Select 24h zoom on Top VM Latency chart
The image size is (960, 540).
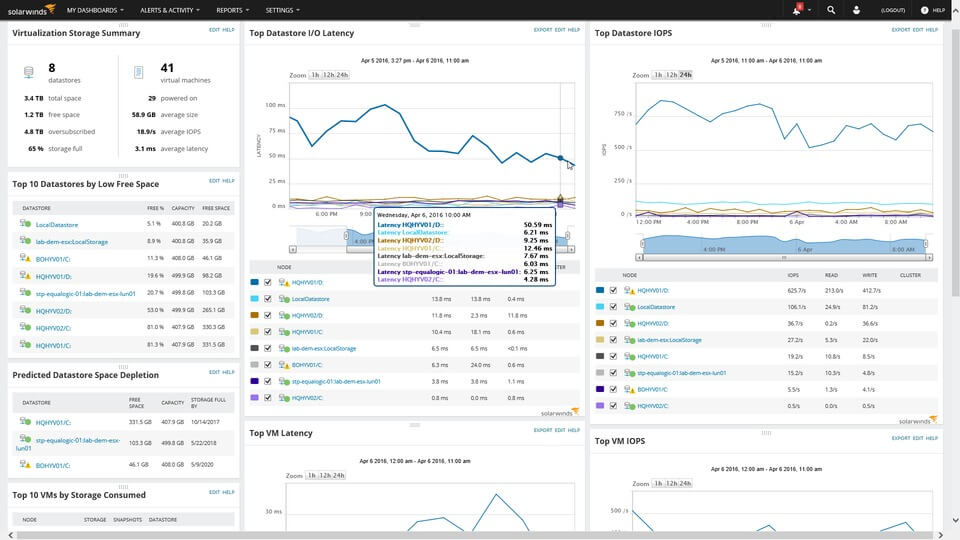pyautogui.click(x=339, y=475)
